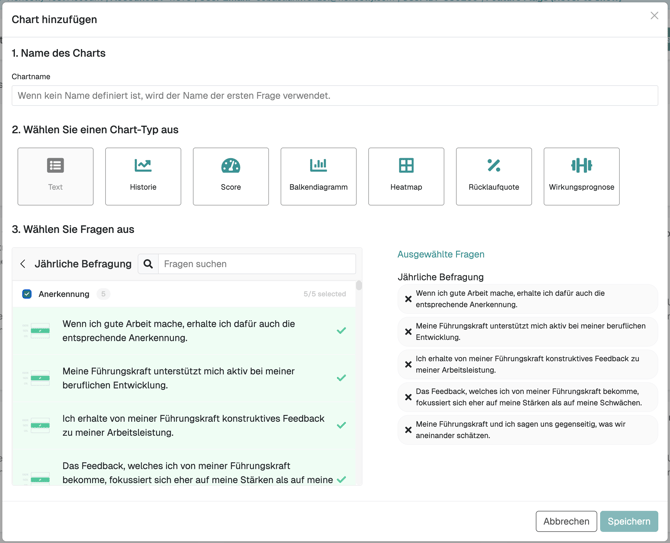Click the Abbrechen button

(x=566, y=521)
